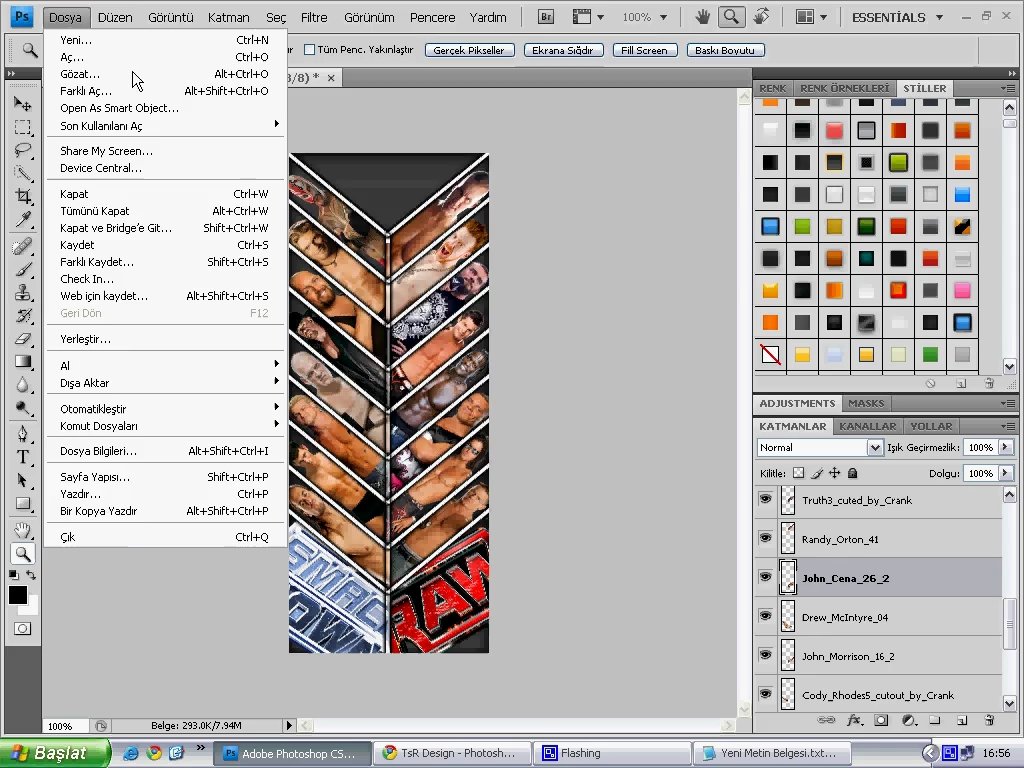
Task: Click the Baskı Boyutu button
Action: pyautogui.click(x=725, y=50)
